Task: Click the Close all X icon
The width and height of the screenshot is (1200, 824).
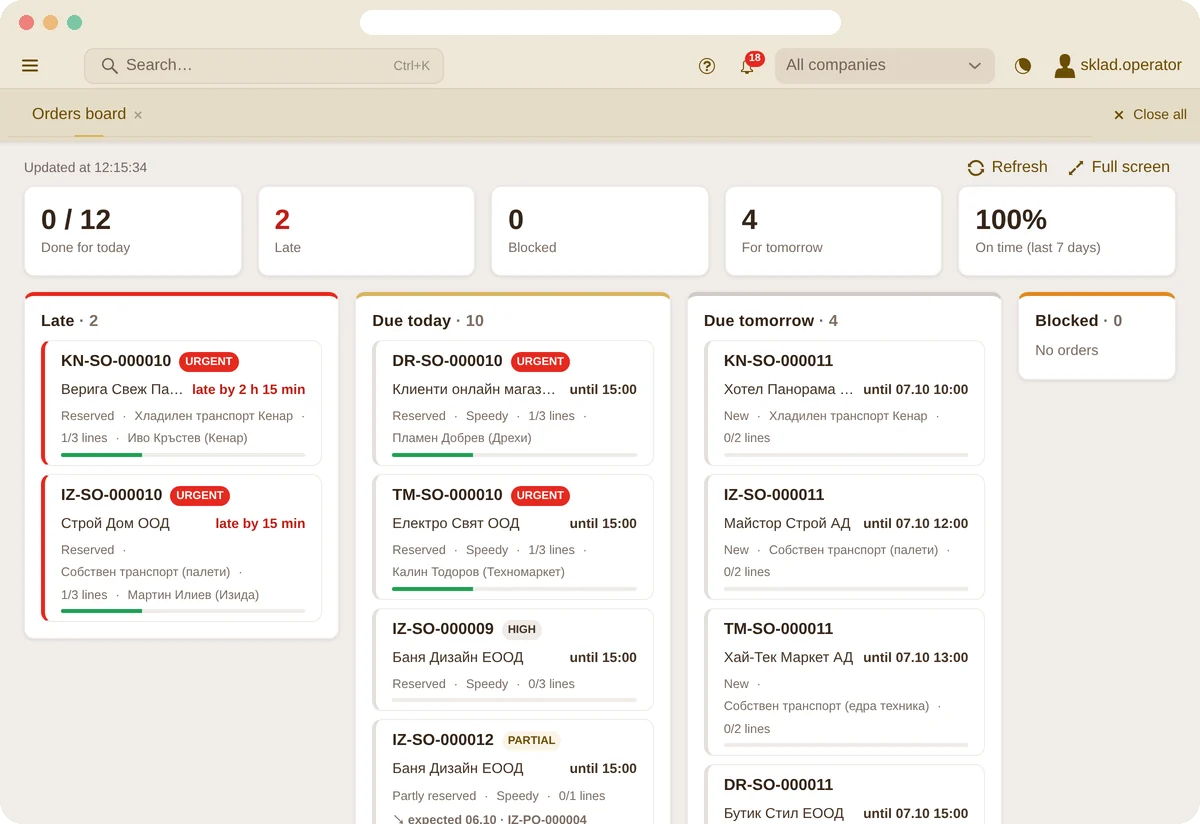Action: click(x=1119, y=115)
